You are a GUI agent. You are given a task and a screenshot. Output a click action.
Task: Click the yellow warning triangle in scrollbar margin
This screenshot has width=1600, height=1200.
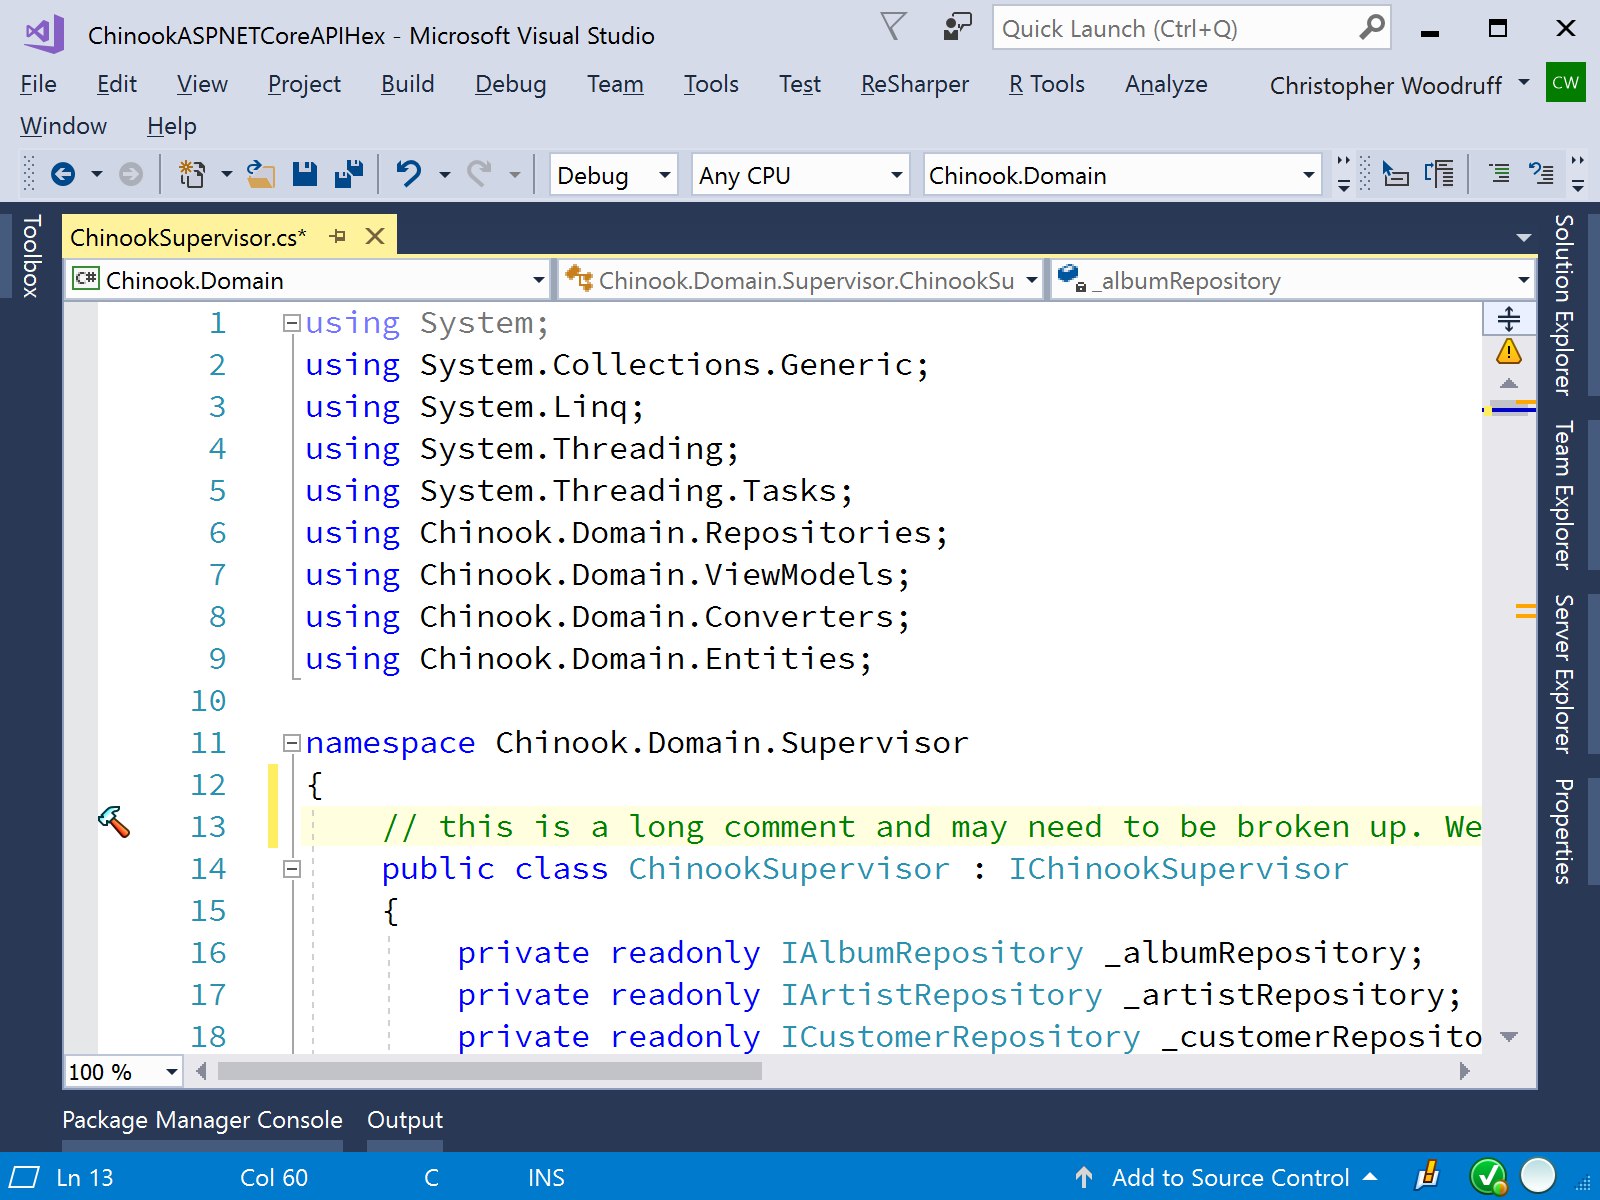[x=1508, y=352]
